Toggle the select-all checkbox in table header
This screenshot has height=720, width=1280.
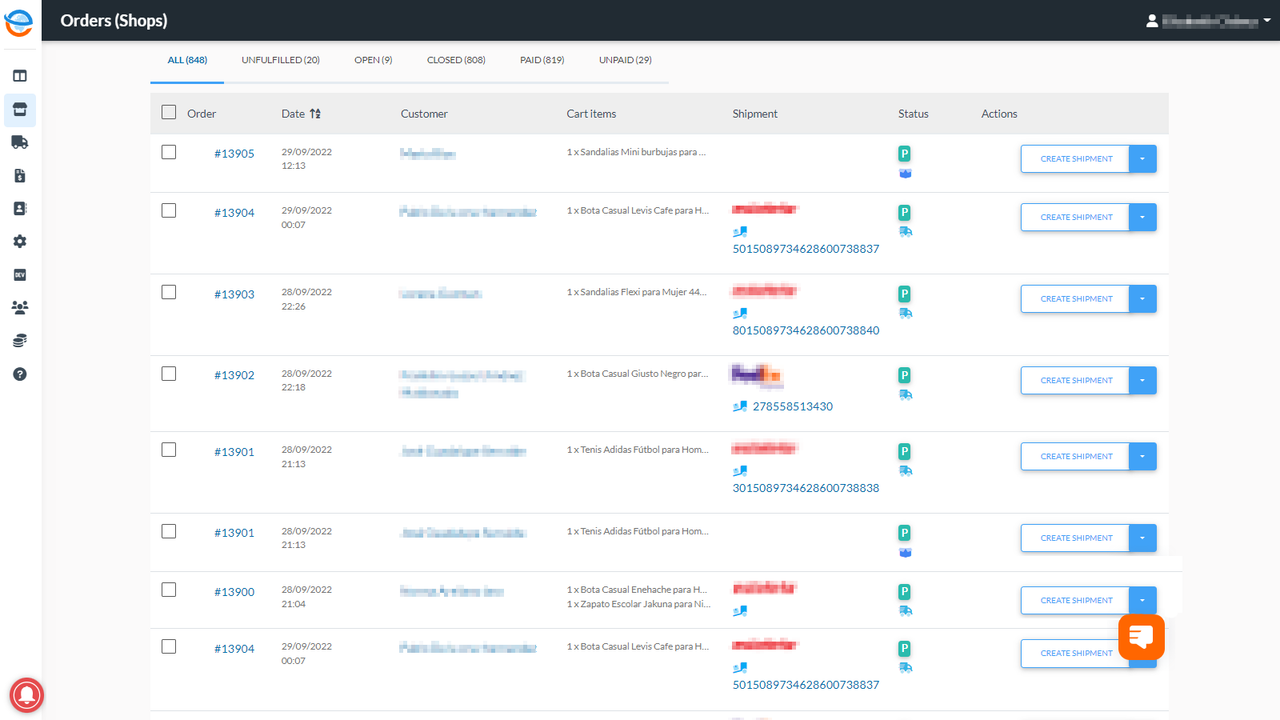click(169, 112)
